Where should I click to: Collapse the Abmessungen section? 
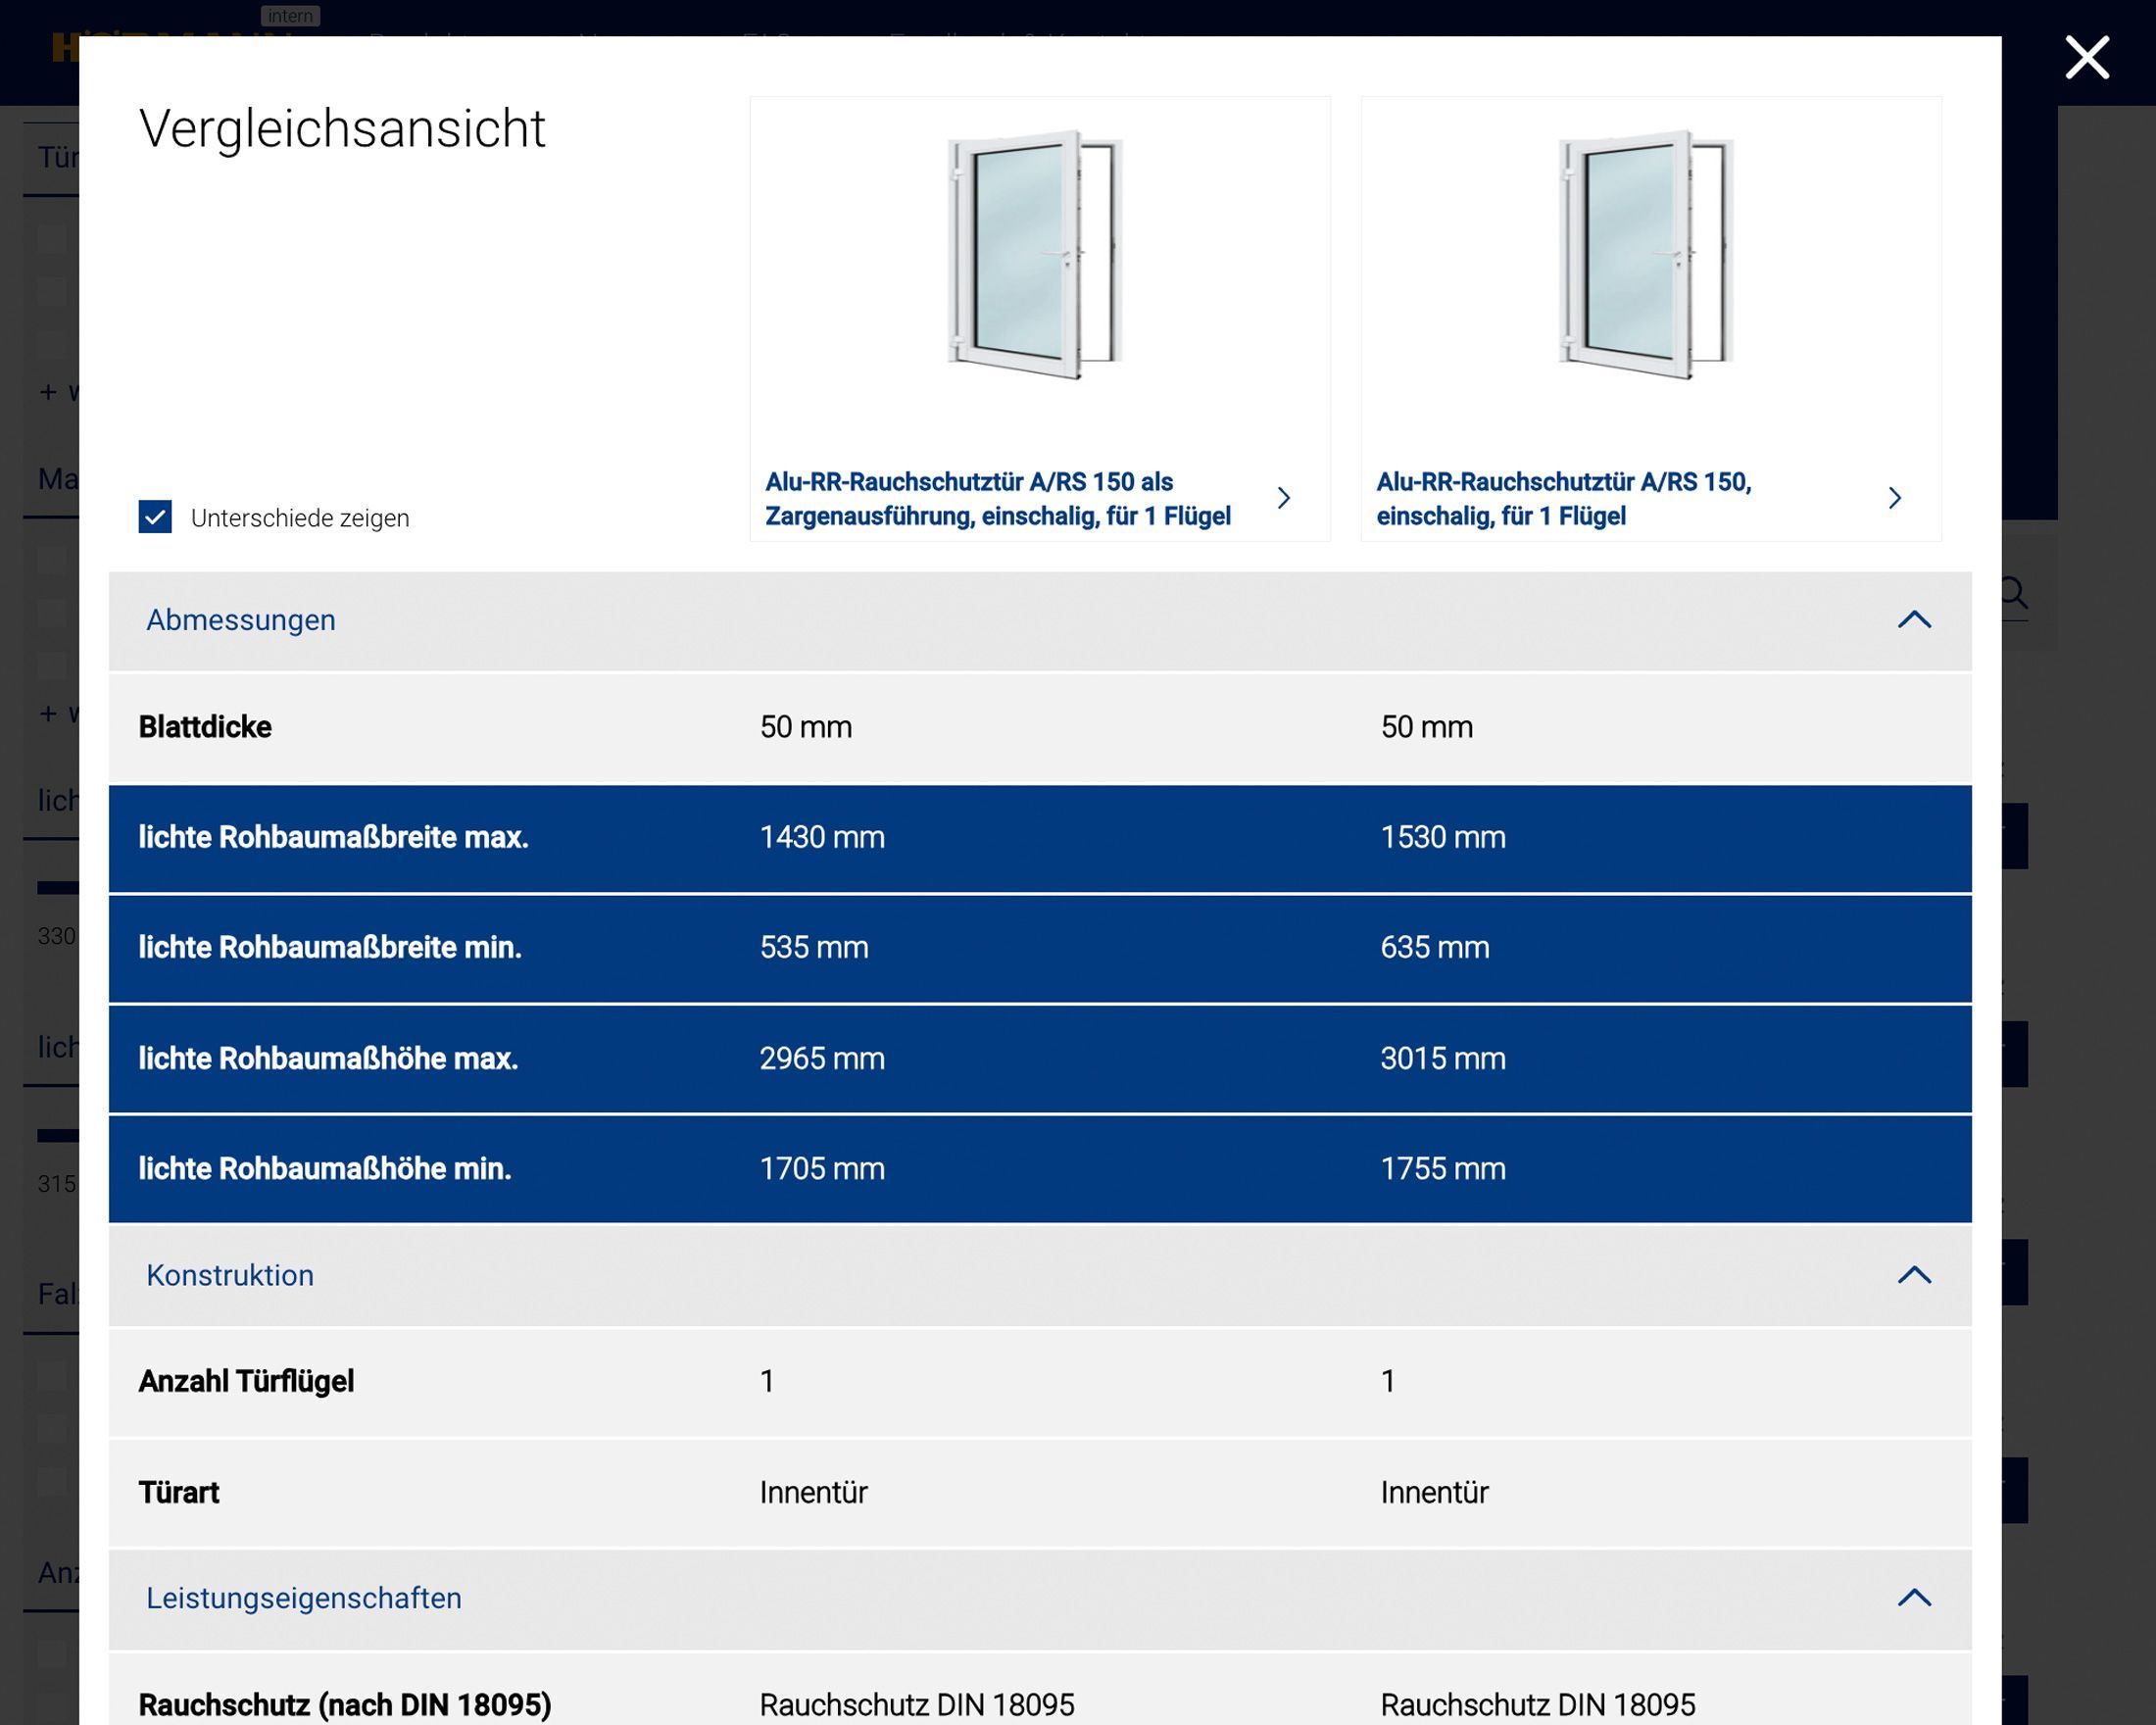click(x=1915, y=620)
